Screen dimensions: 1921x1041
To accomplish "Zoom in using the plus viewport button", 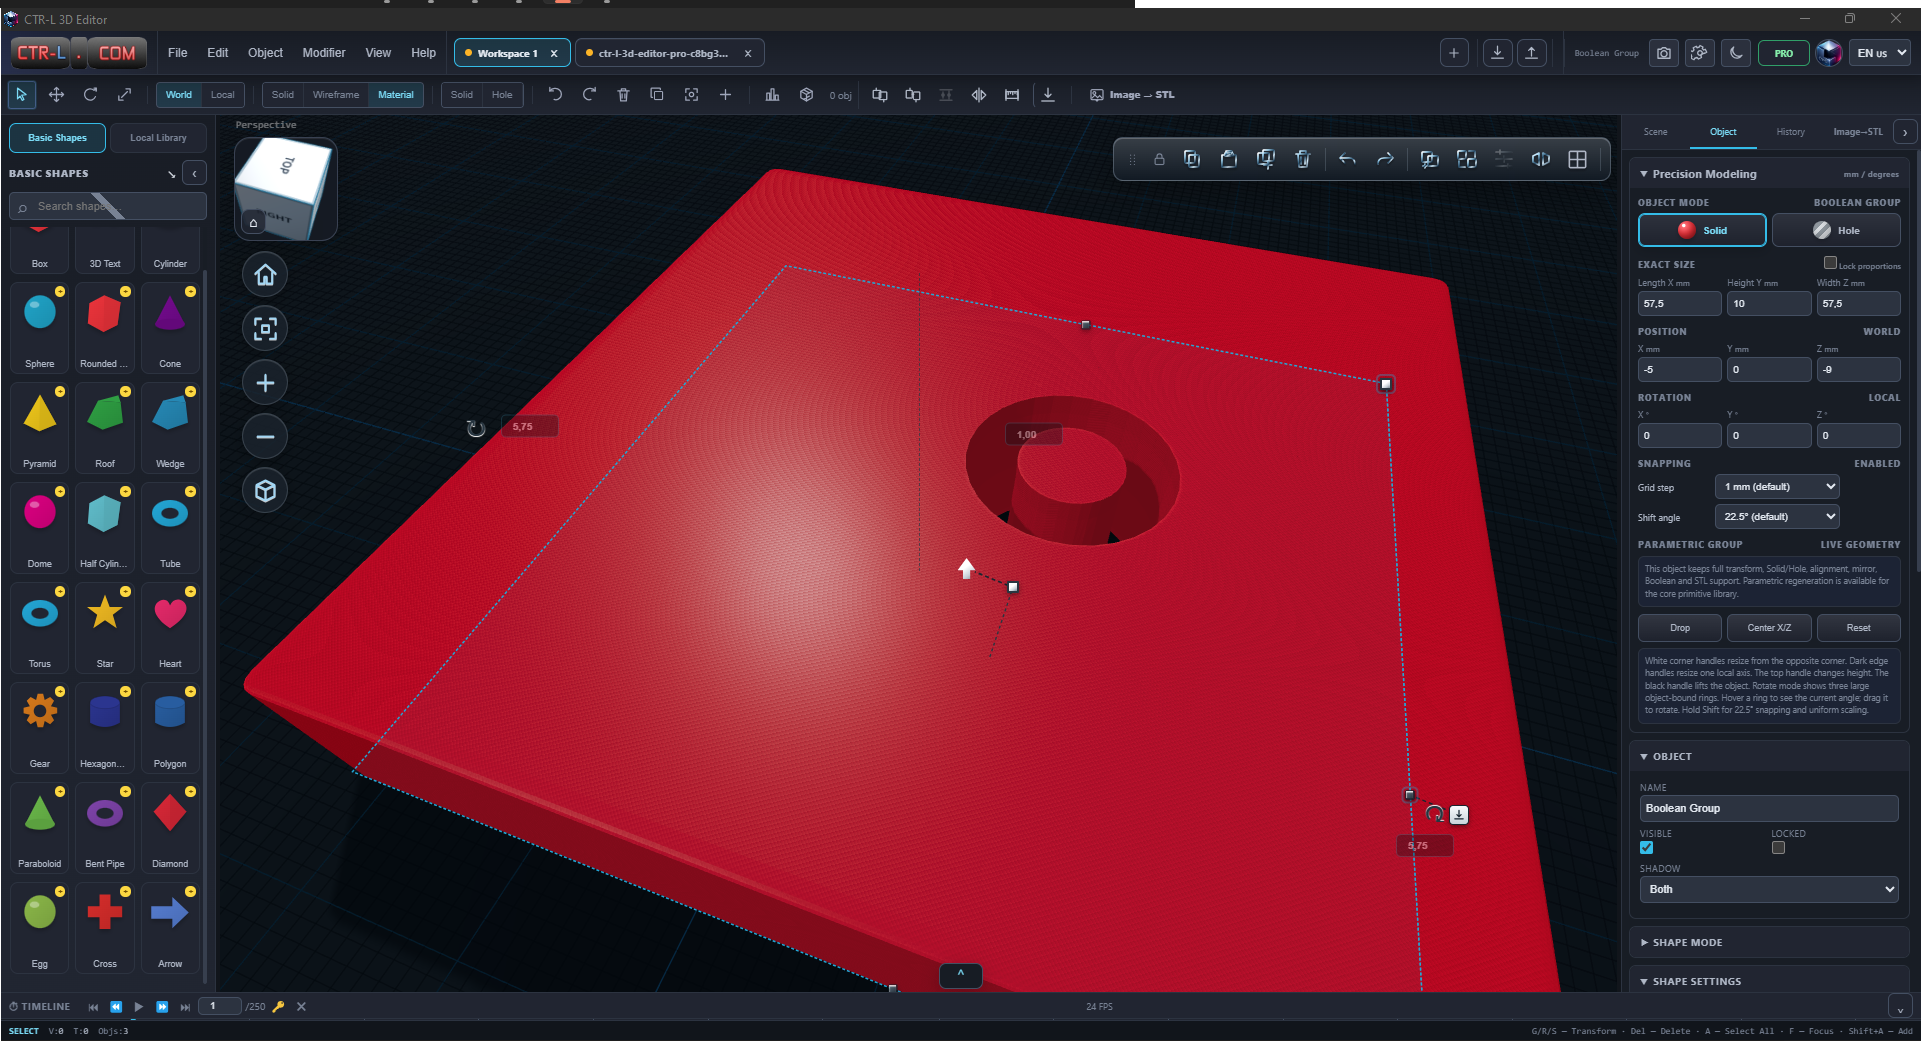I will 265,383.
